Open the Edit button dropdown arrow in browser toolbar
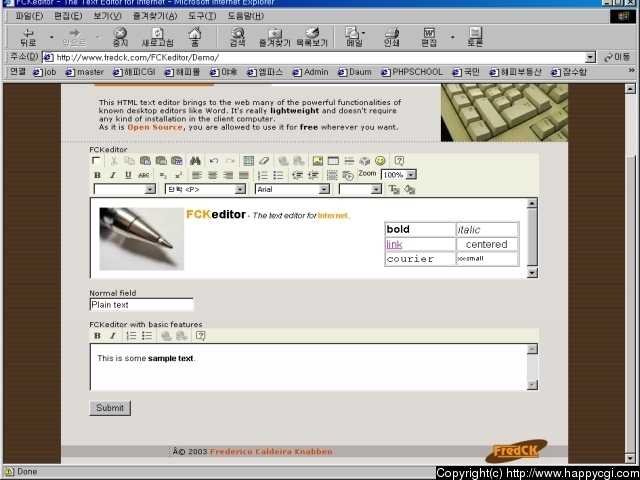The height and width of the screenshot is (480, 640). 452,37
